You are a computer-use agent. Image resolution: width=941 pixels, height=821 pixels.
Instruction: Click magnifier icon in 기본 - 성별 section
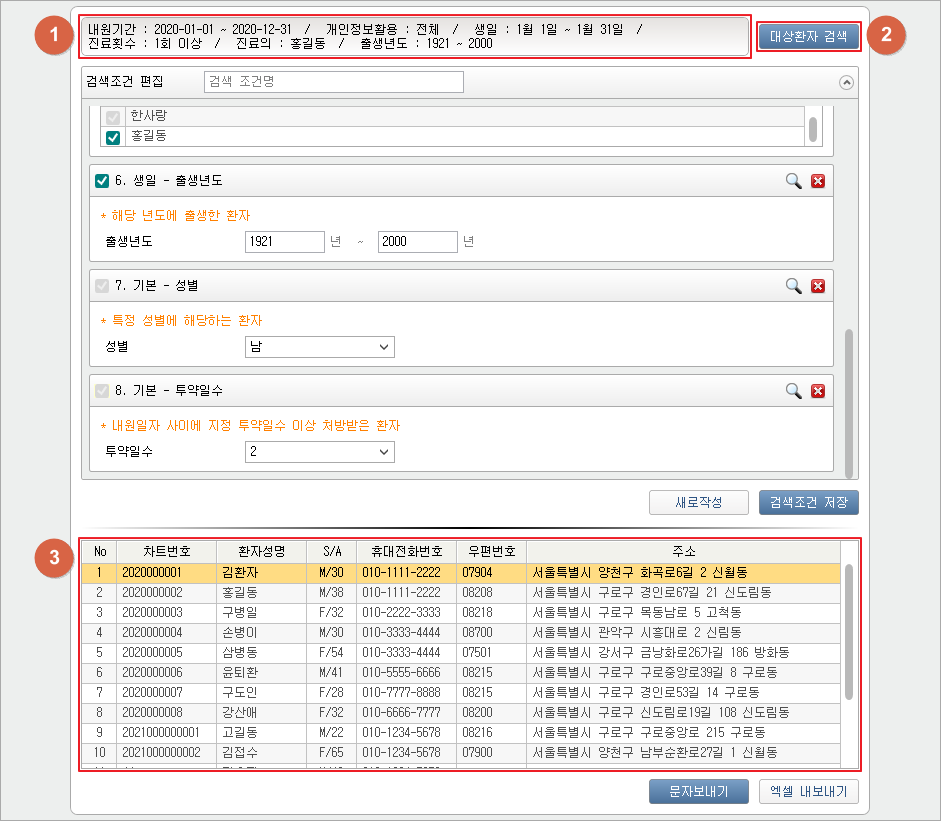[793, 286]
